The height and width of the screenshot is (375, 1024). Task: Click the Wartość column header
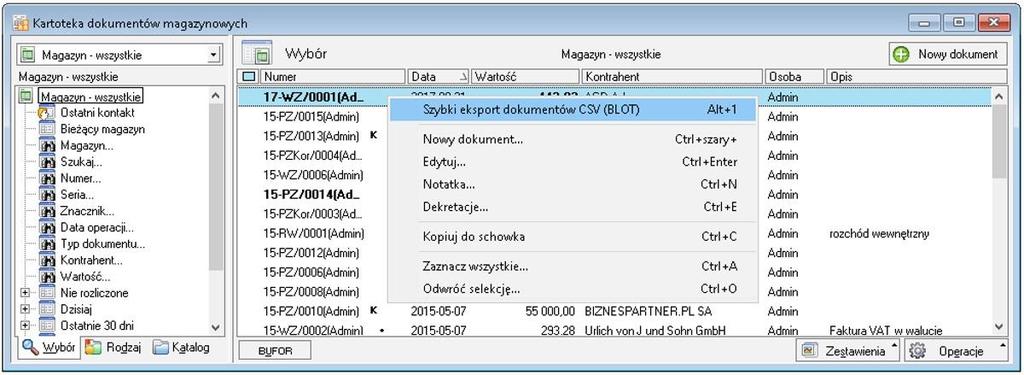point(526,76)
